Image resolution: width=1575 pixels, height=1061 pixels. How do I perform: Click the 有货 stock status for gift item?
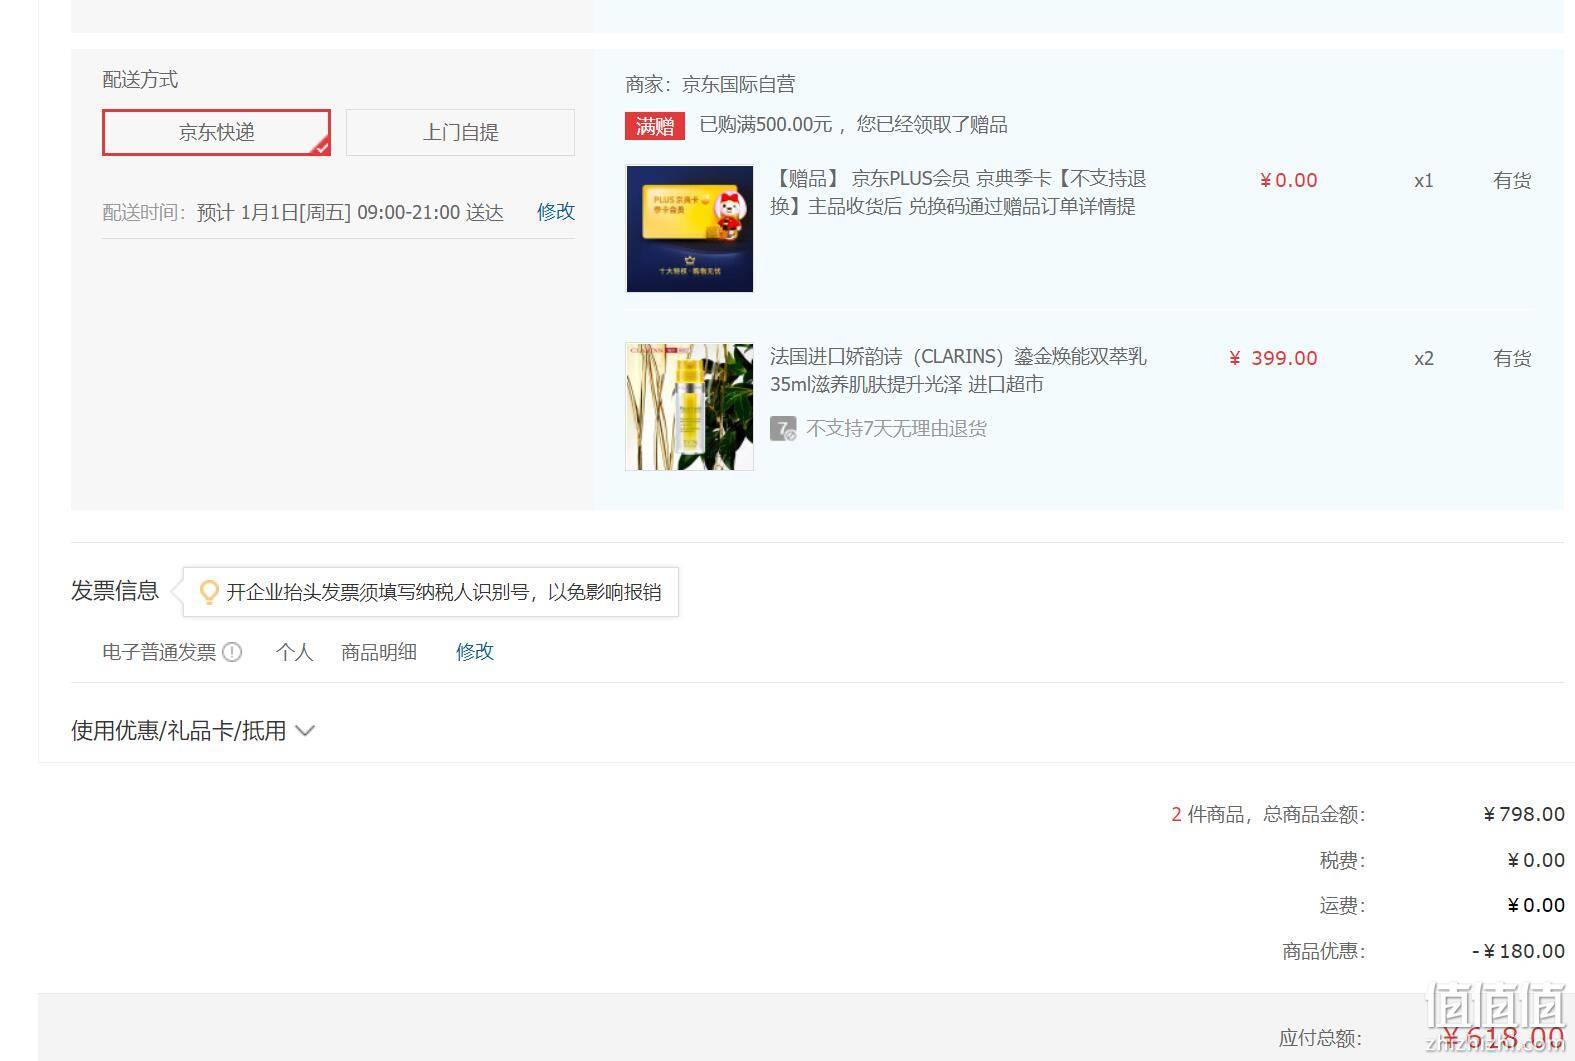pos(1512,180)
